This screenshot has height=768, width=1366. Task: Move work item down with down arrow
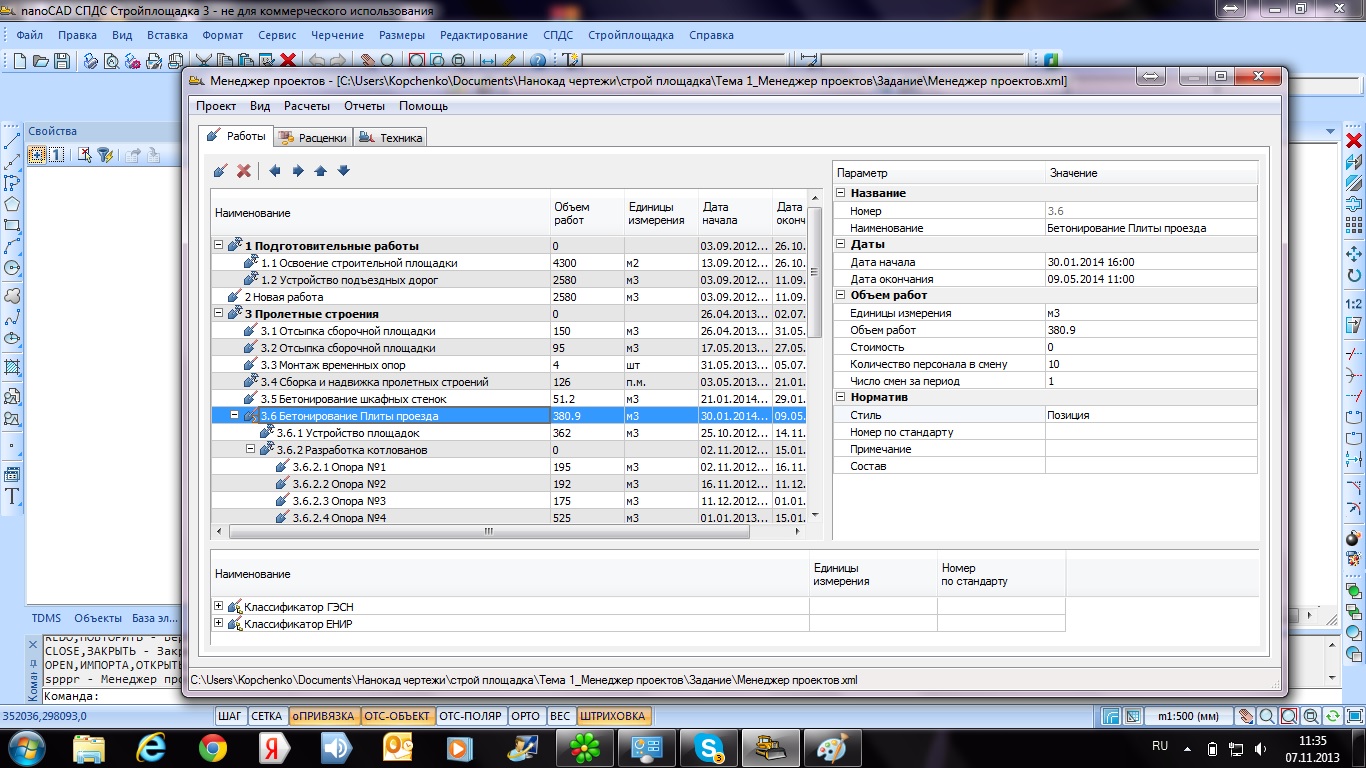coord(343,171)
